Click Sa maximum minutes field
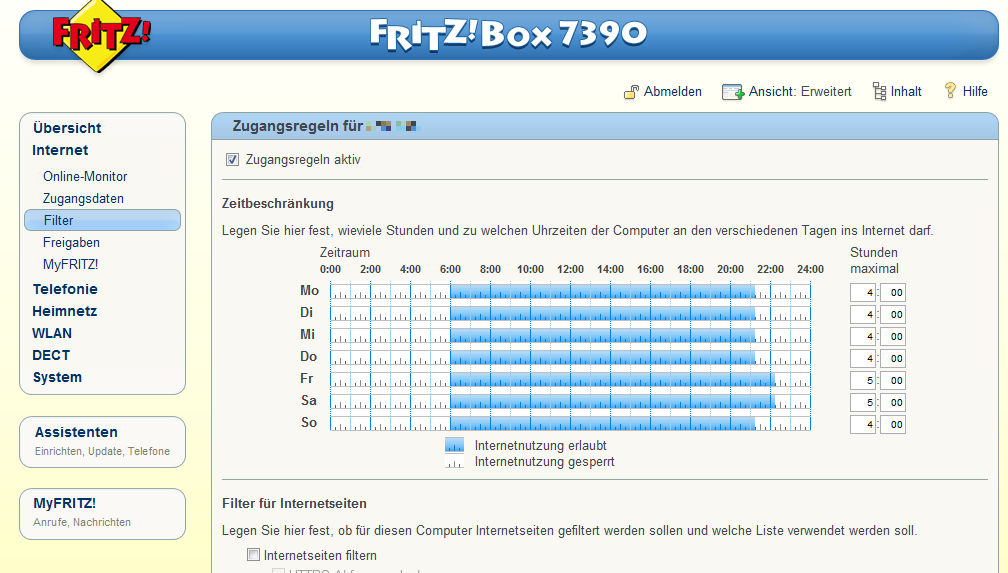Screen dimensions: 1008x573 tap(893, 403)
